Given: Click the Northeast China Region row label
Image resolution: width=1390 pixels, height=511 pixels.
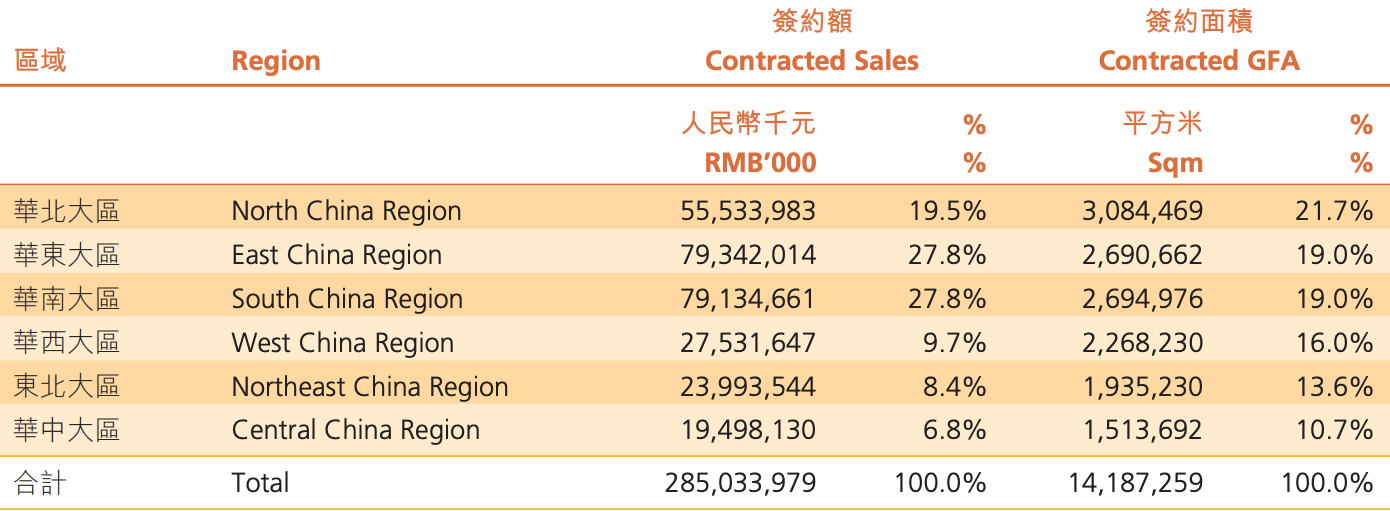Looking at the screenshot, I should [x=370, y=387].
